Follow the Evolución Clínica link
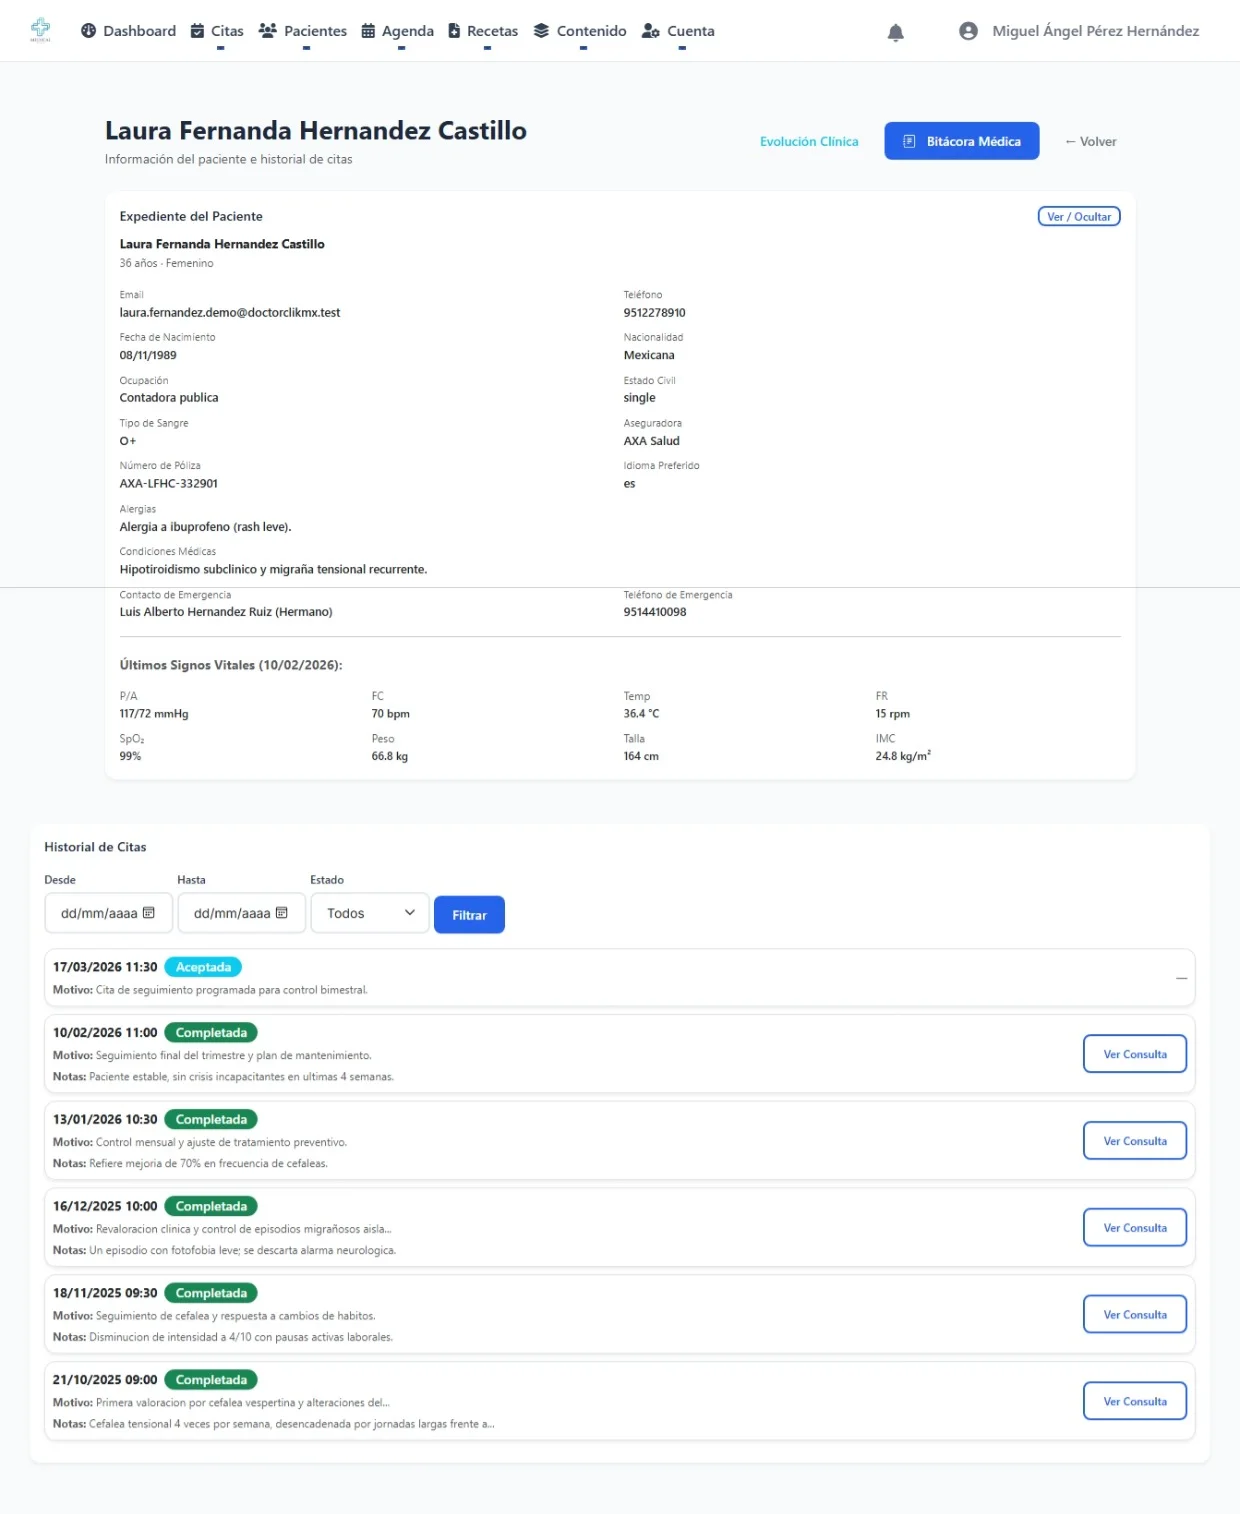 point(808,142)
